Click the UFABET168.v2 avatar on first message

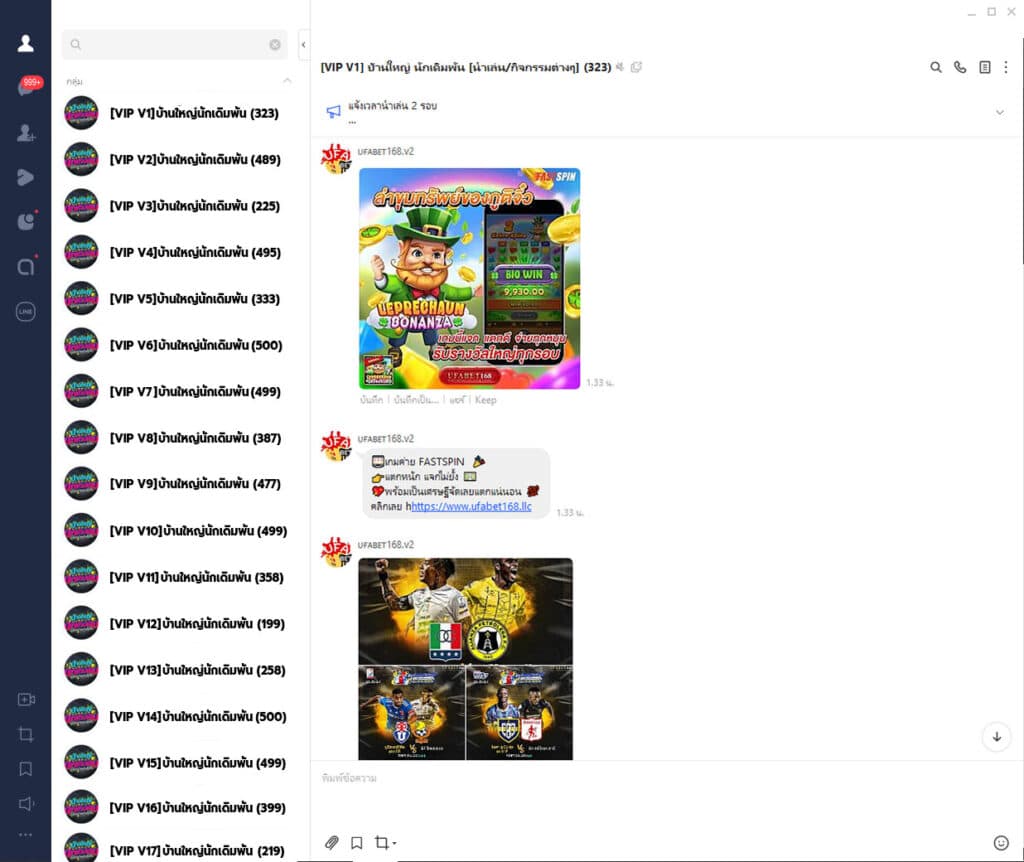click(x=336, y=159)
